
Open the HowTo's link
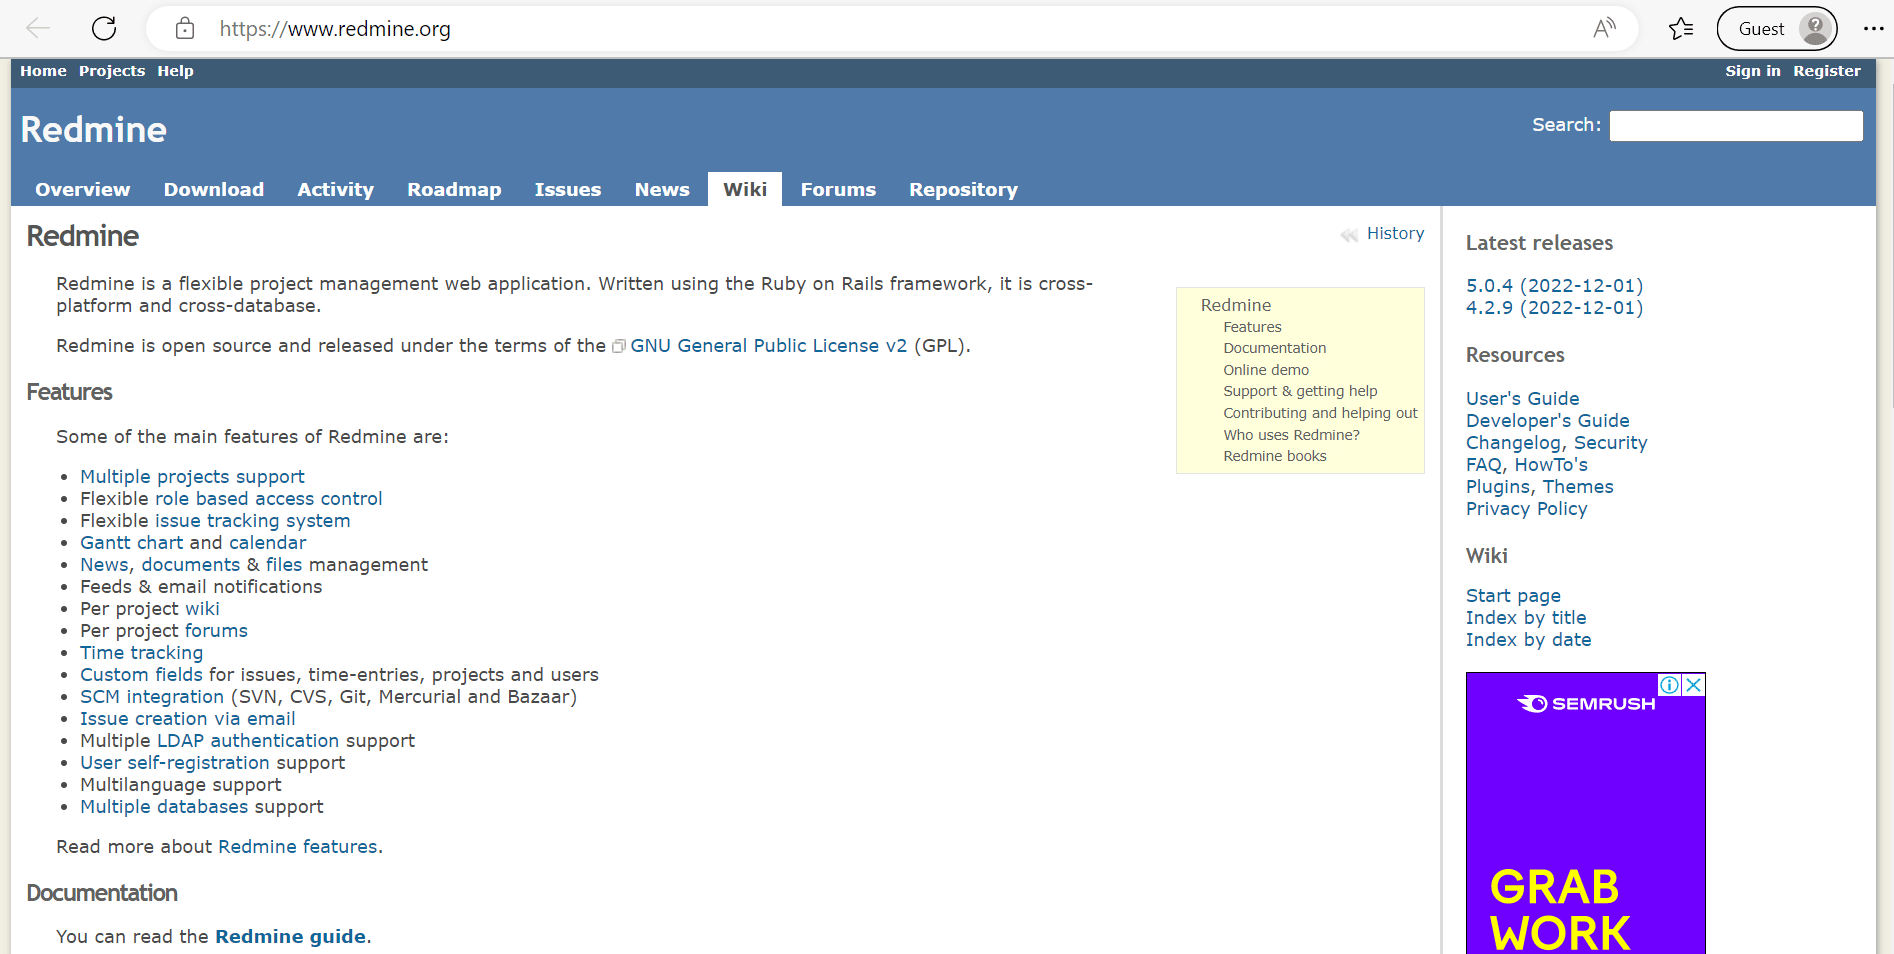[1551, 465]
